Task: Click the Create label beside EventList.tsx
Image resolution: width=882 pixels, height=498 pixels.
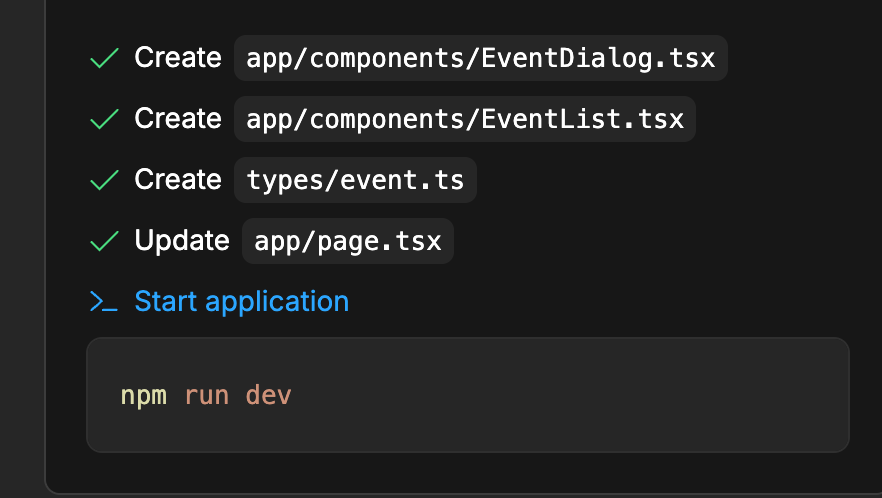Action: tap(178, 118)
